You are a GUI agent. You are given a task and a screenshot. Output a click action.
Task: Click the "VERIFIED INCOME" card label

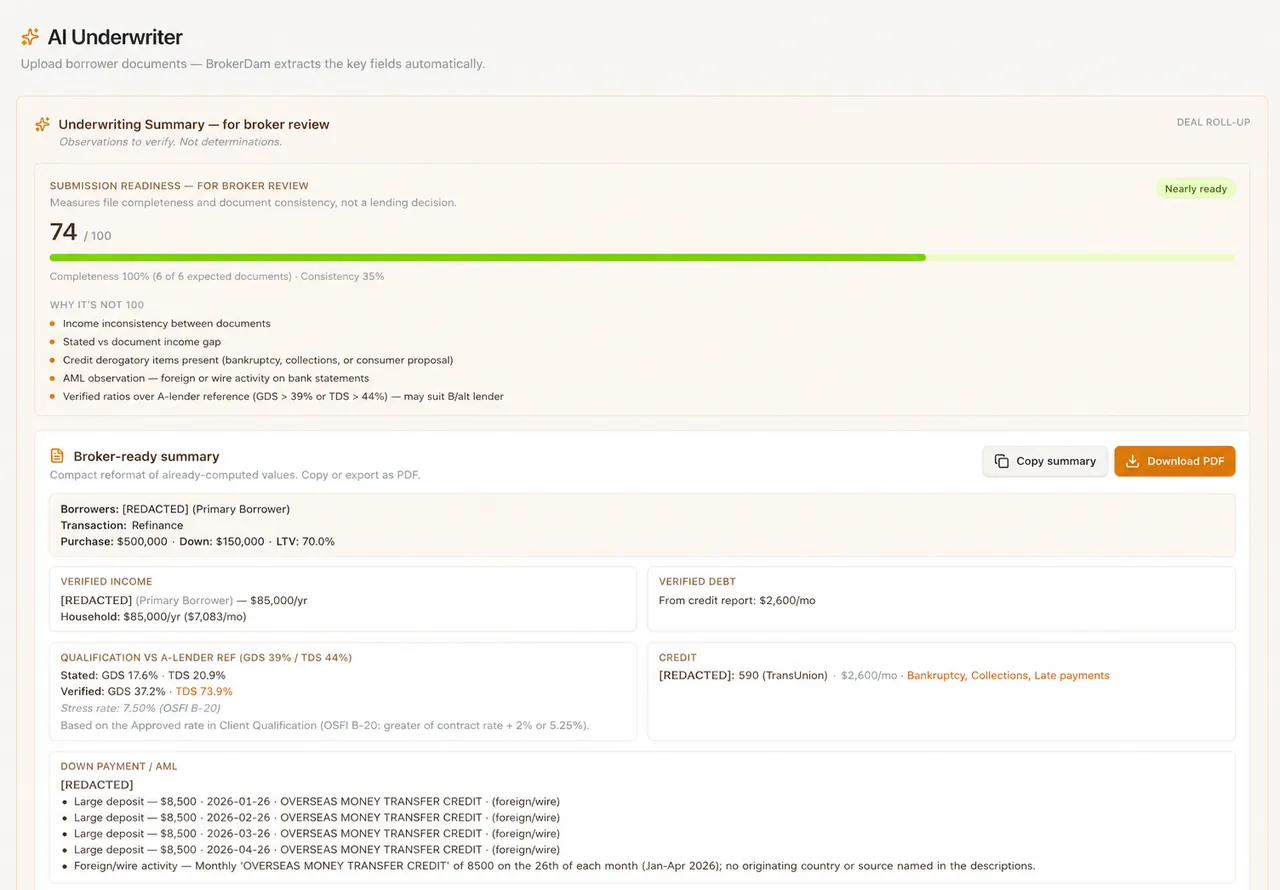[x=106, y=581]
